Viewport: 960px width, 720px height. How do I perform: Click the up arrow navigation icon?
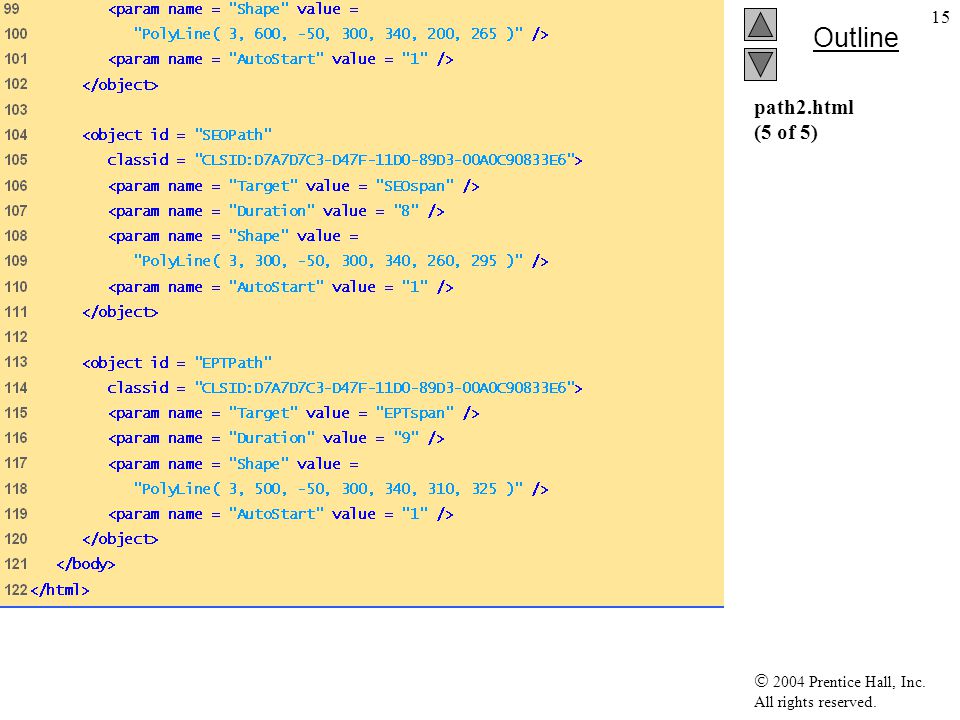(760, 24)
